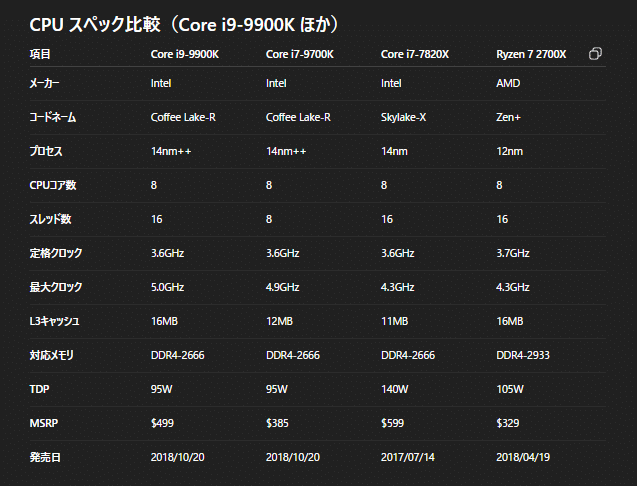Select the '140W' TDP cell
Viewport: 637px width, 486px height.
(394, 389)
